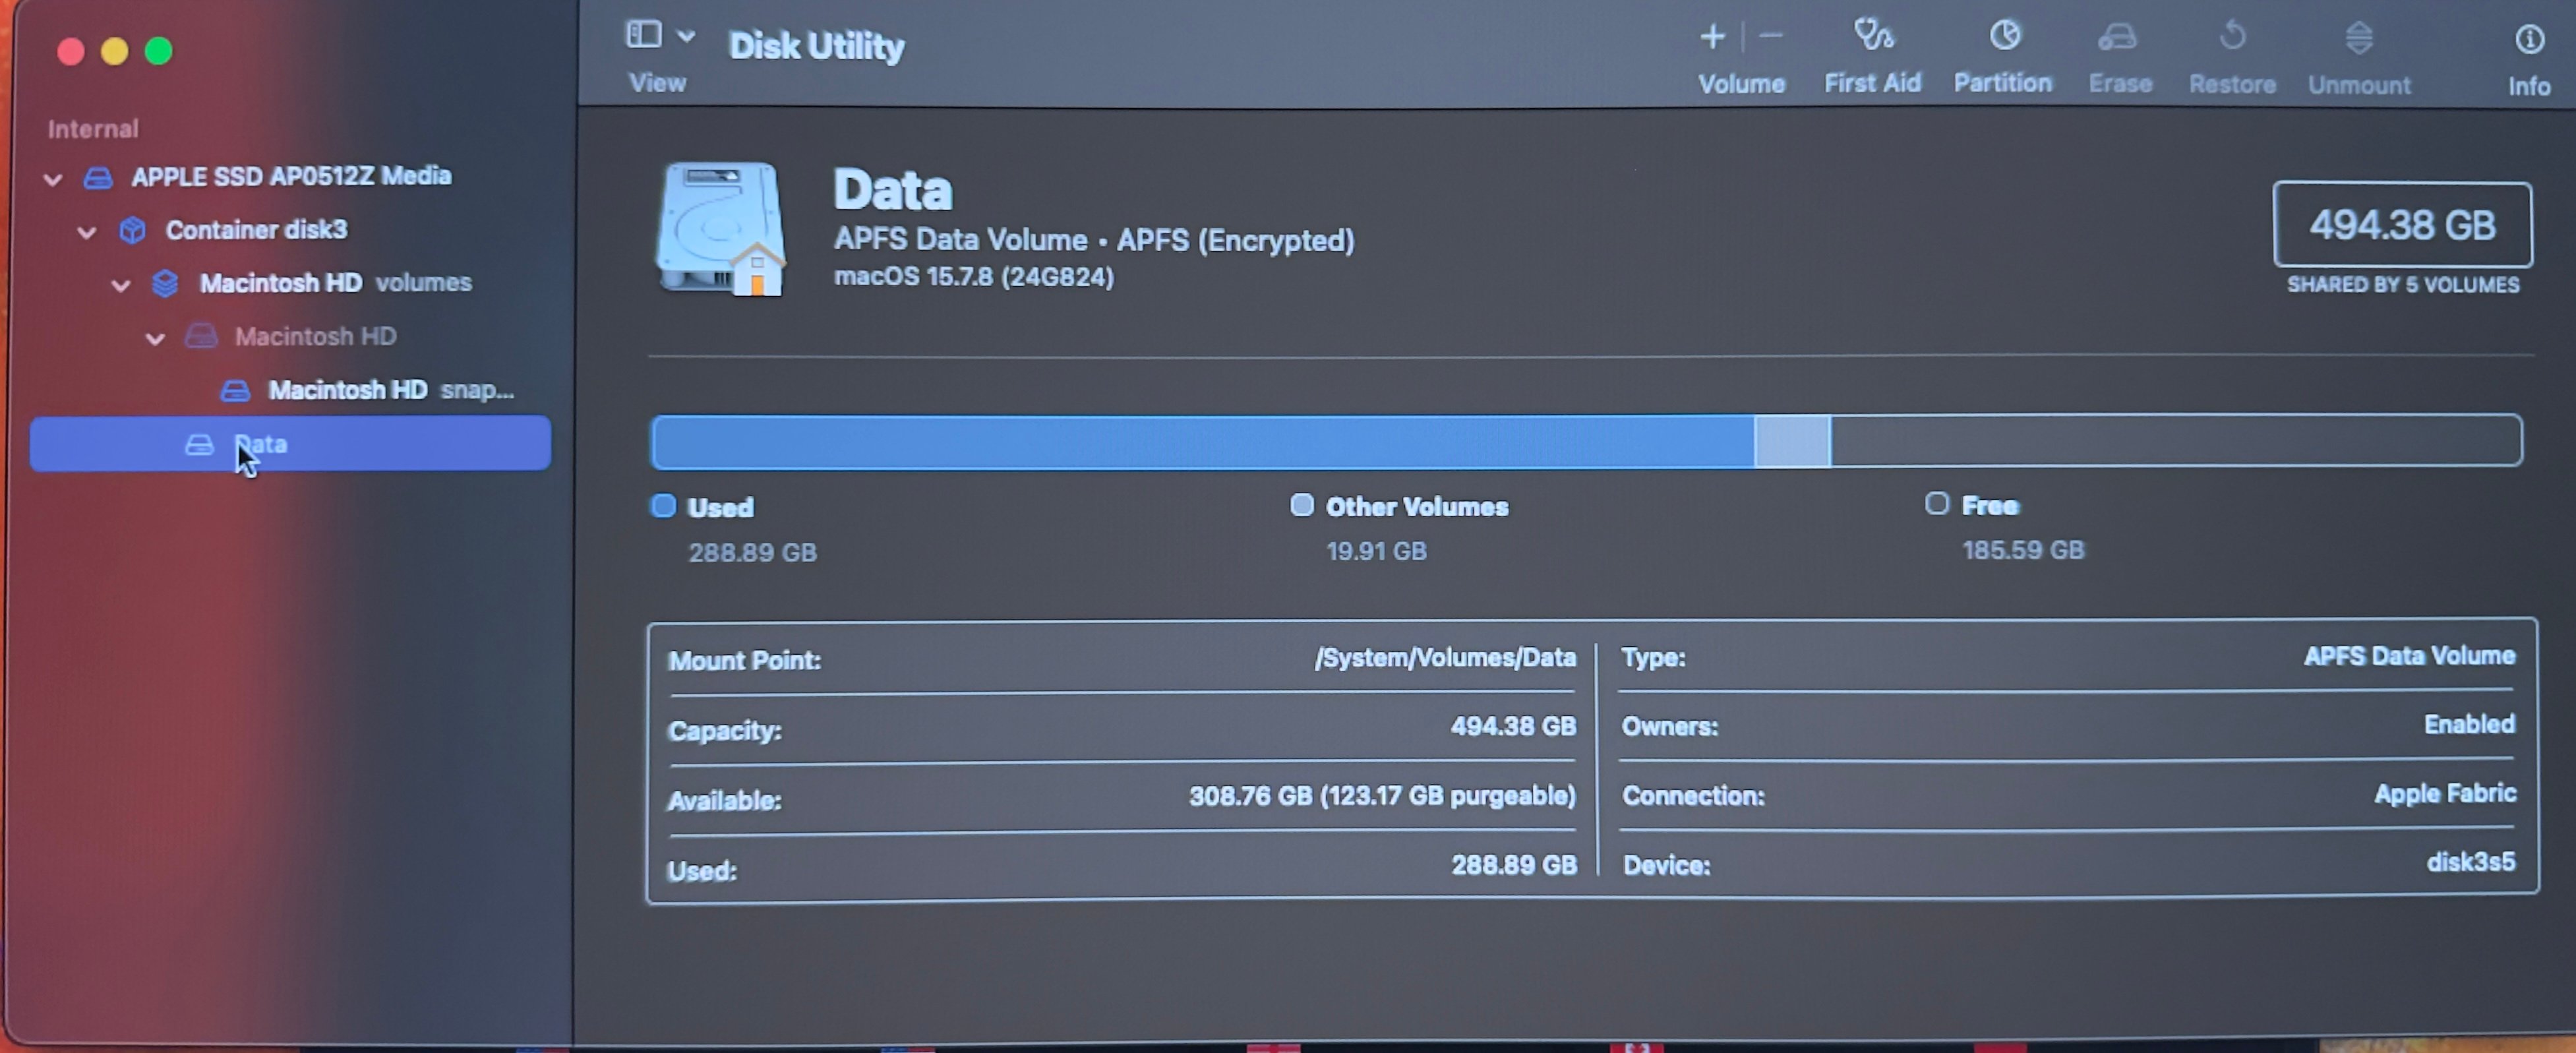Click the First Aid label
This screenshot has width=2576, height=1053.
[1872, 83]
